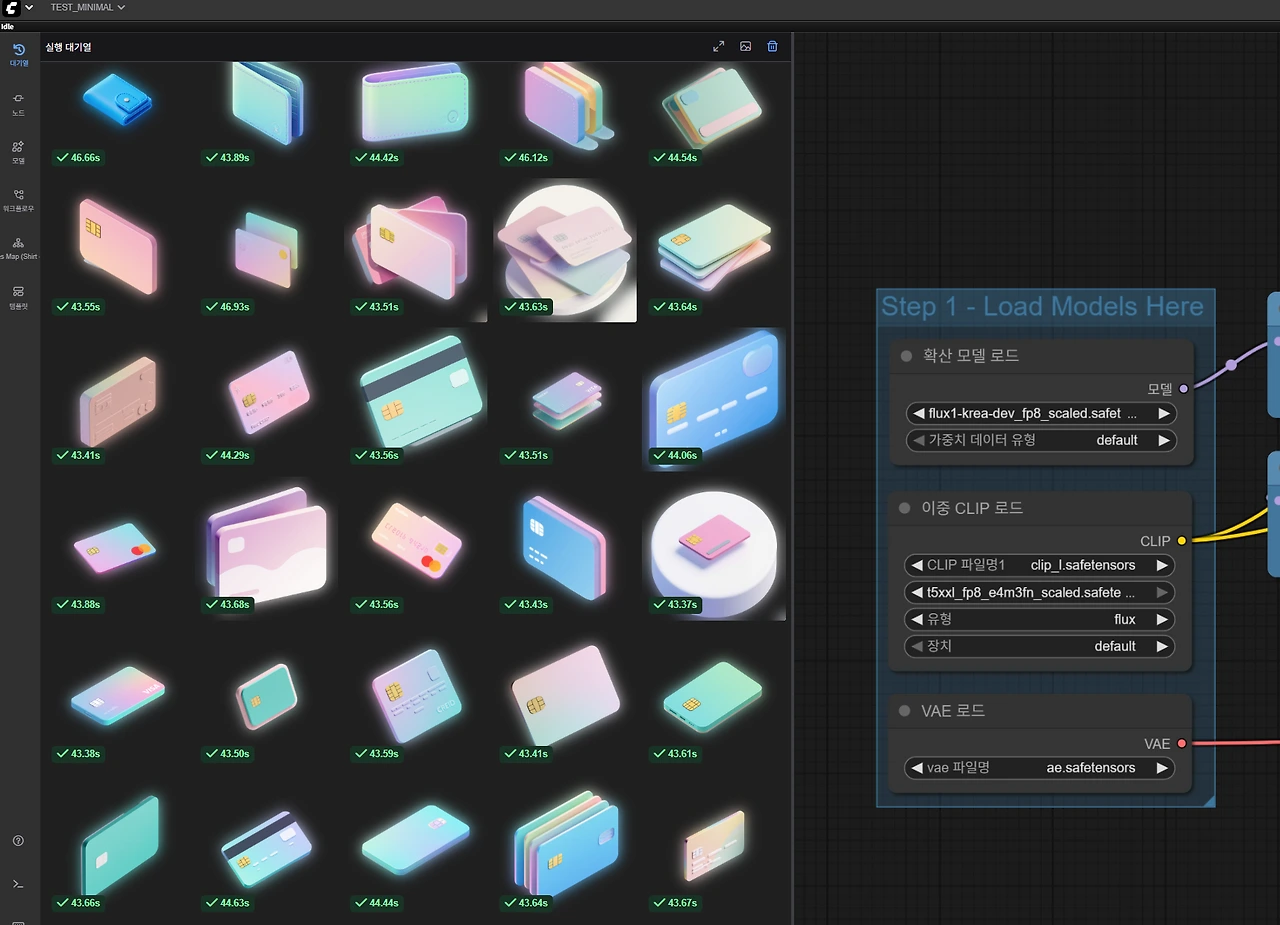The height and width of the screenshot is (925, 1280).
Task: Click left arrow on 유형 flux widget
Action: [x=918, y=619]
